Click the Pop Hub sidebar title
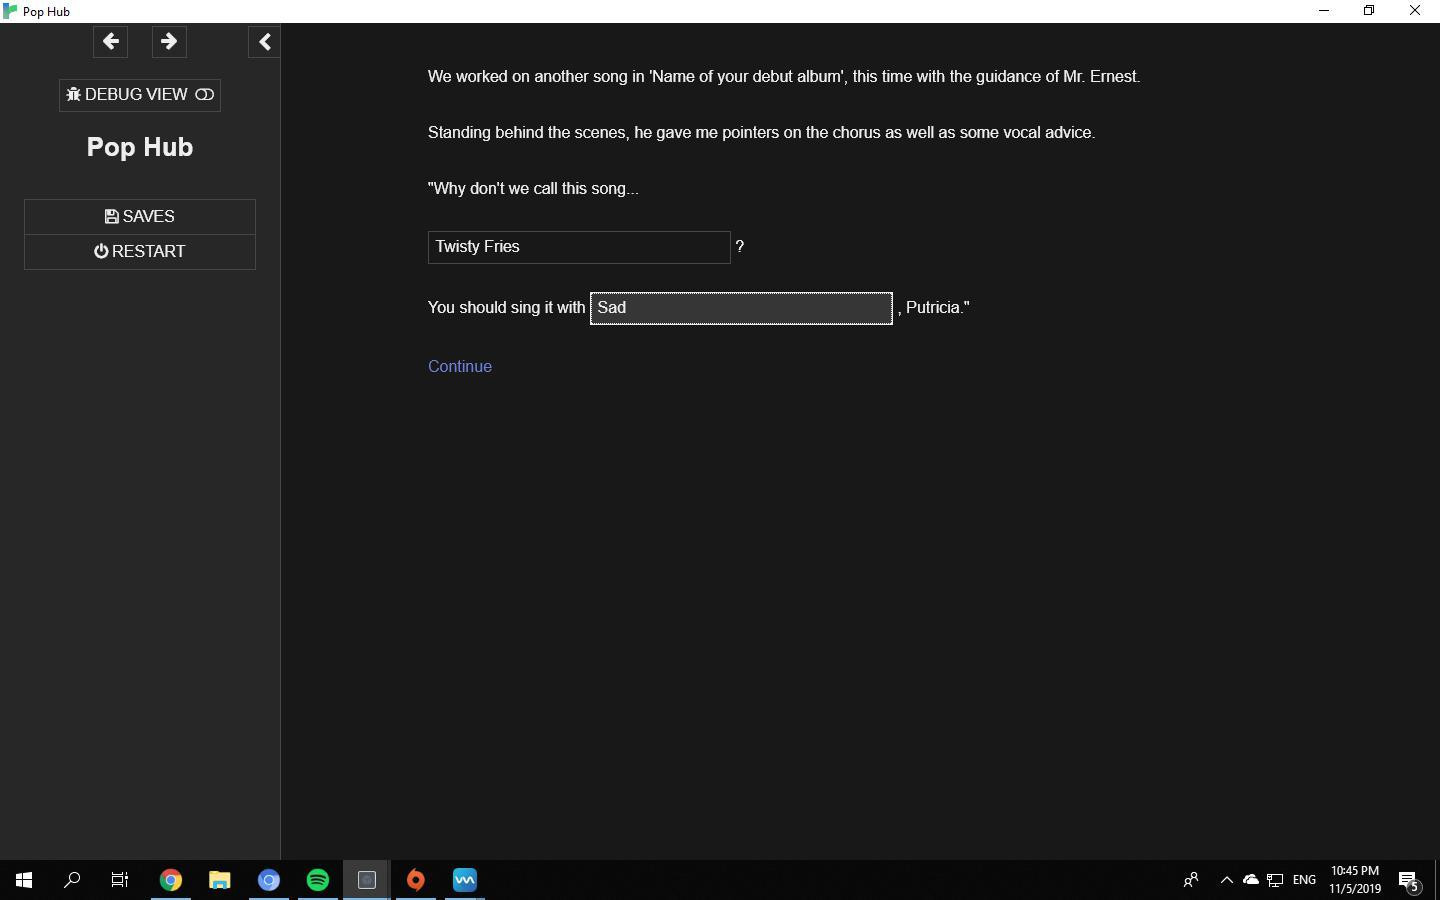This screenshot has height=900, width=1440. point(140,147)
